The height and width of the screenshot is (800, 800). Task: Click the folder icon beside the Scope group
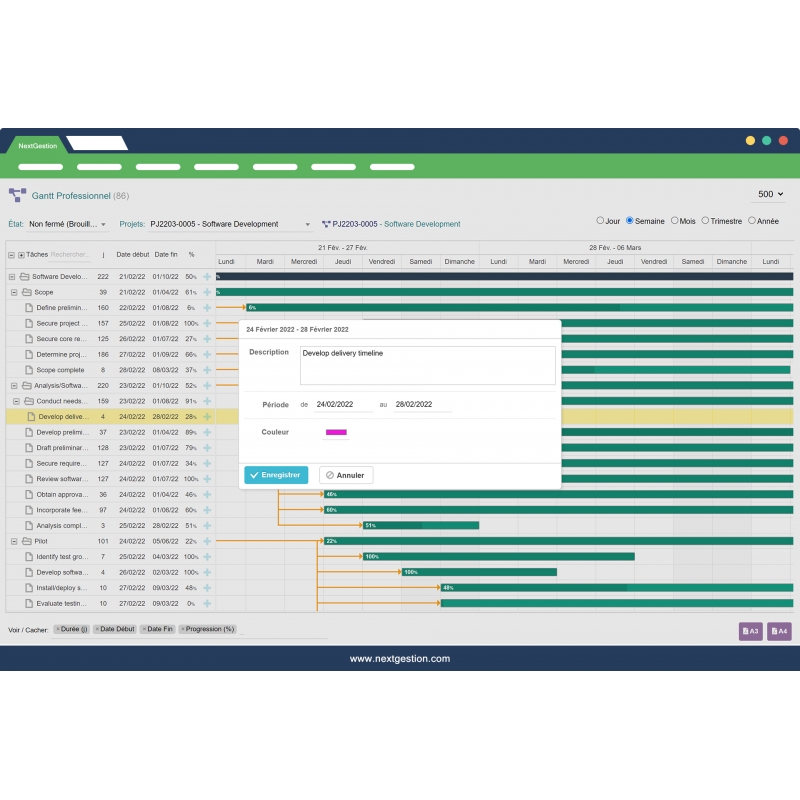tap(28, 292)
